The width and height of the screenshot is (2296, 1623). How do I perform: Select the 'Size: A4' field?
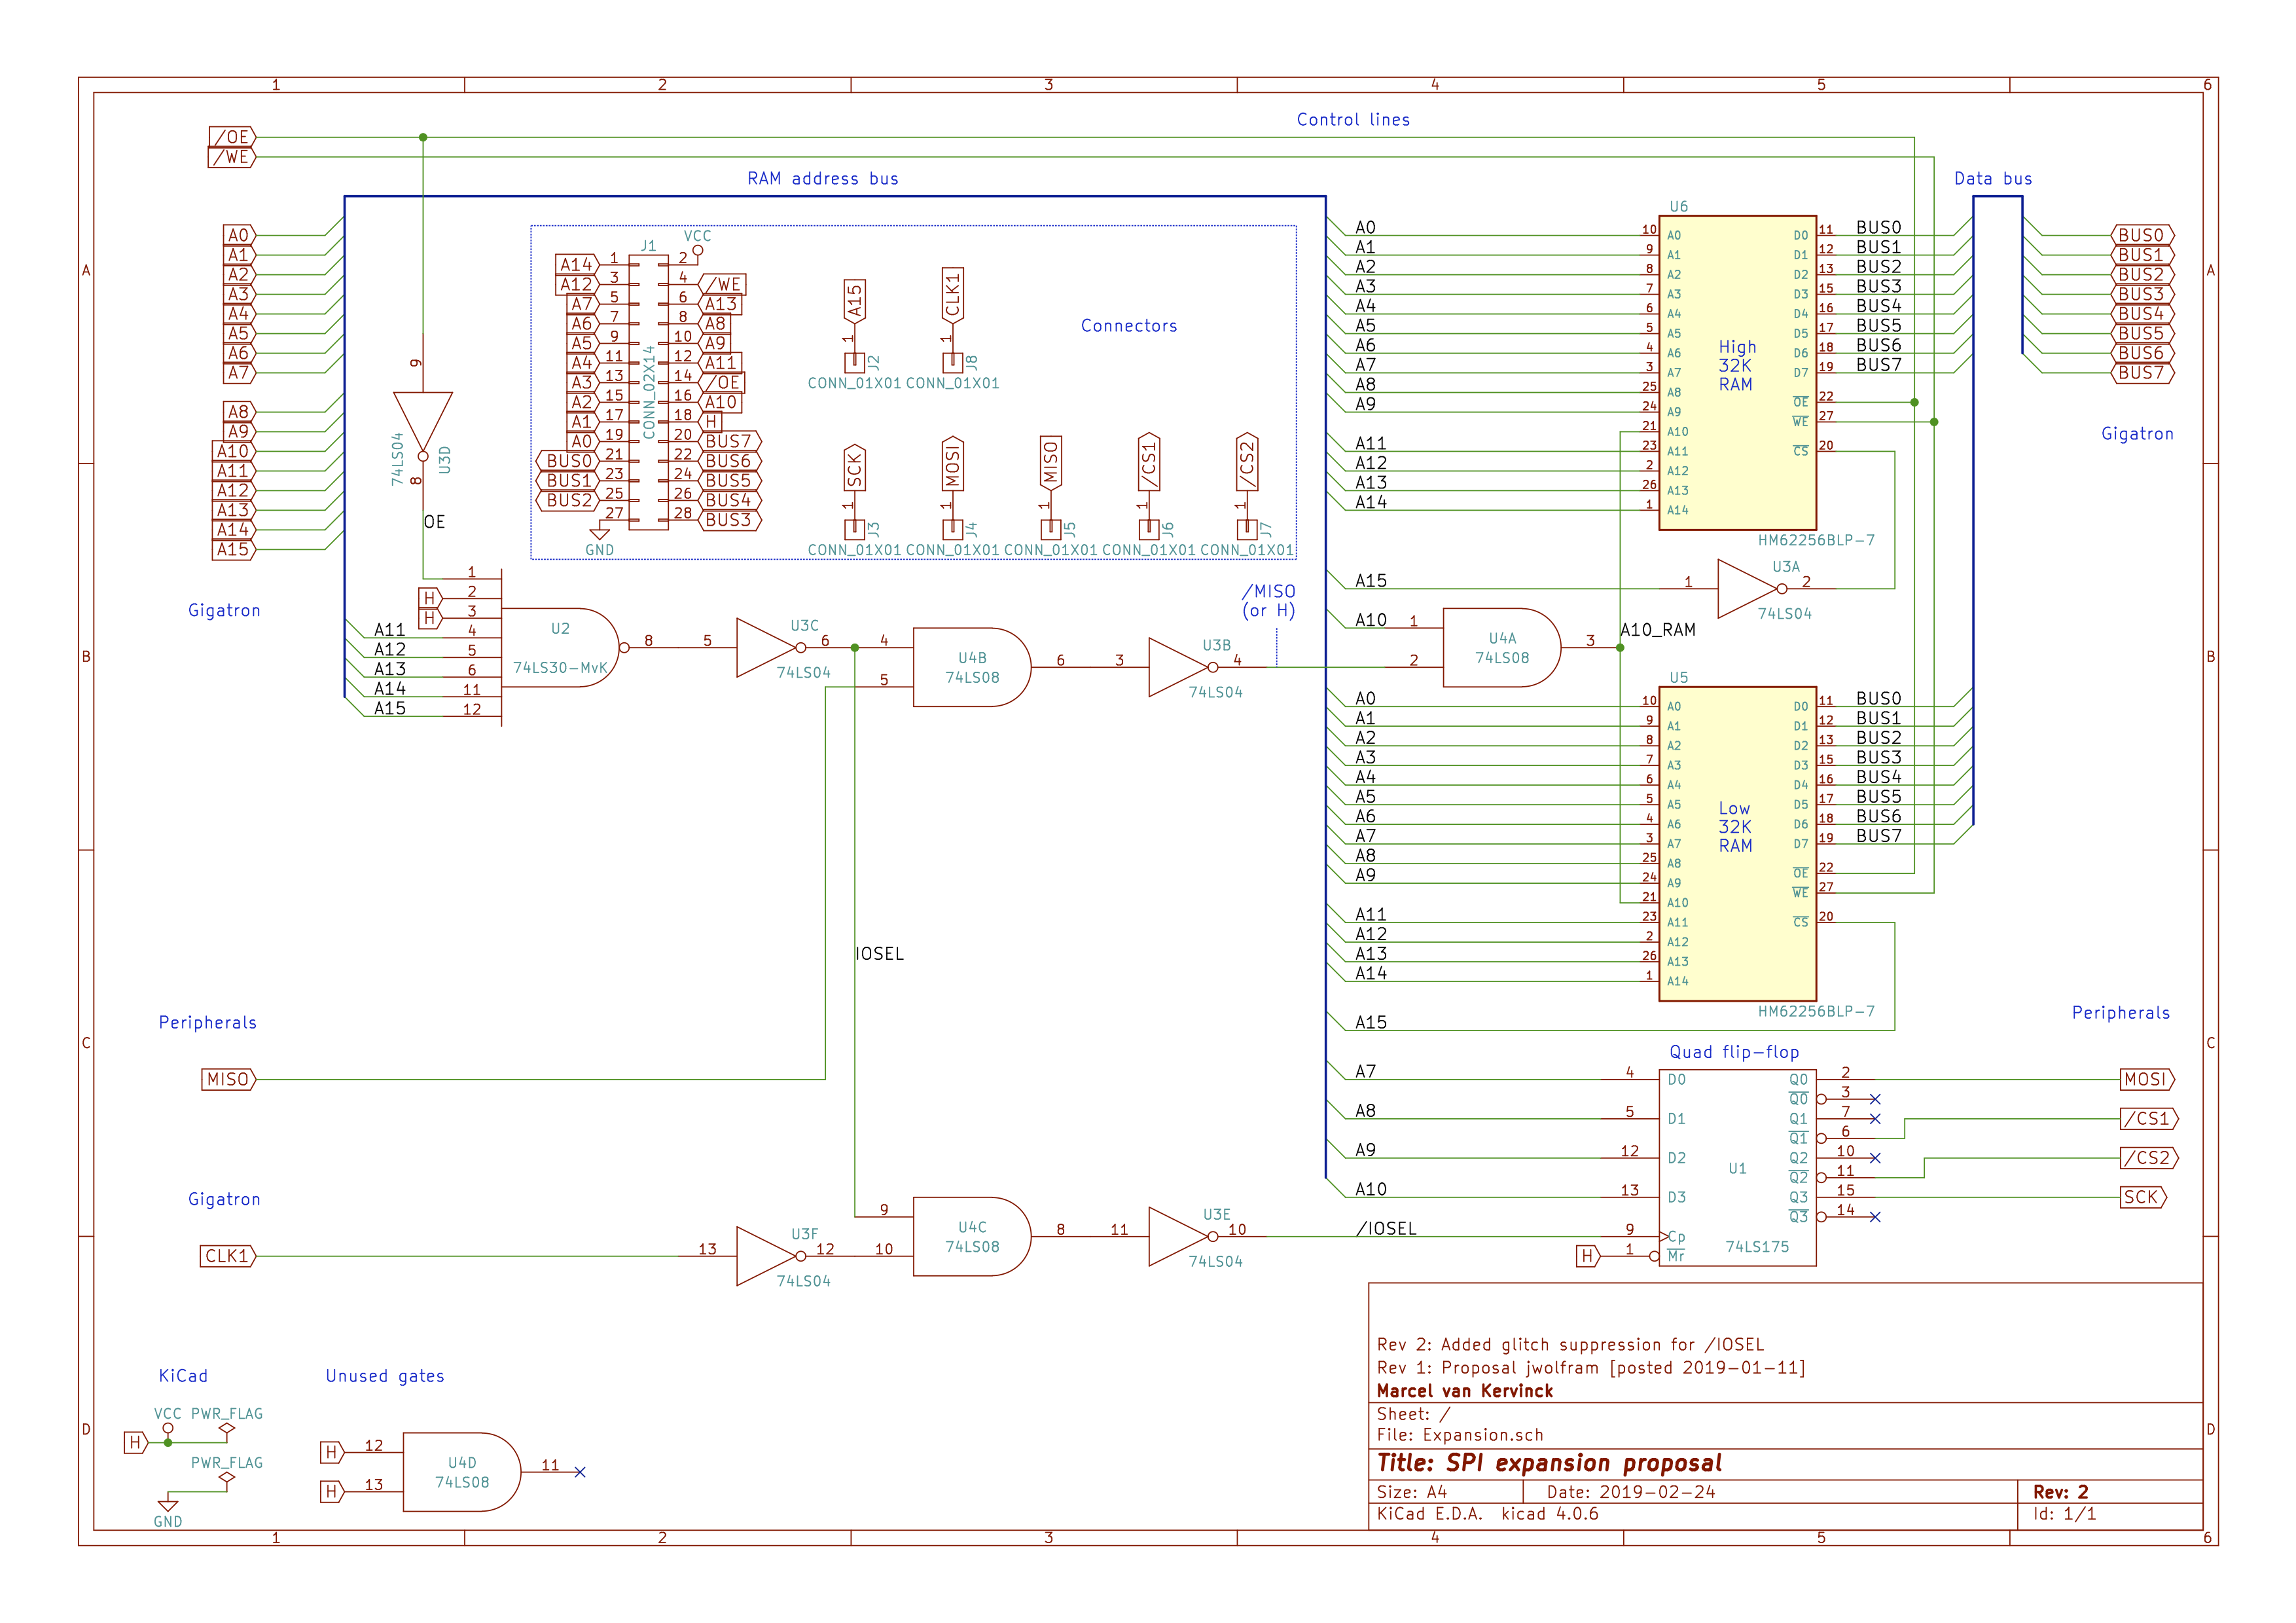[1411, 1492]
